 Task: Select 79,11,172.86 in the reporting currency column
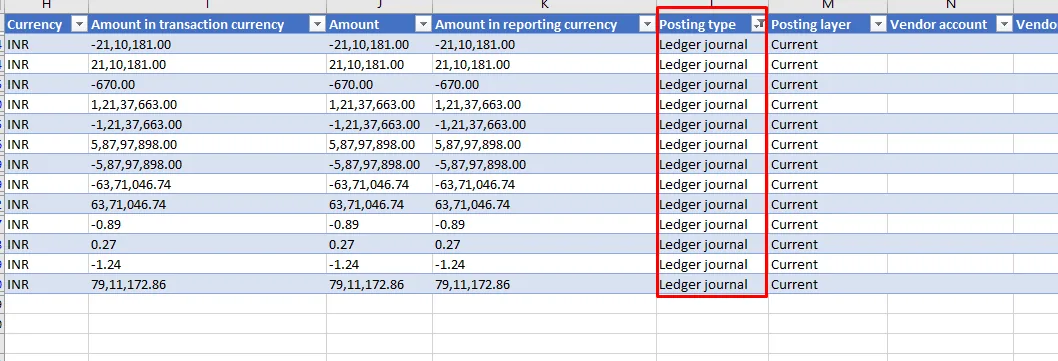coord(545,284)
